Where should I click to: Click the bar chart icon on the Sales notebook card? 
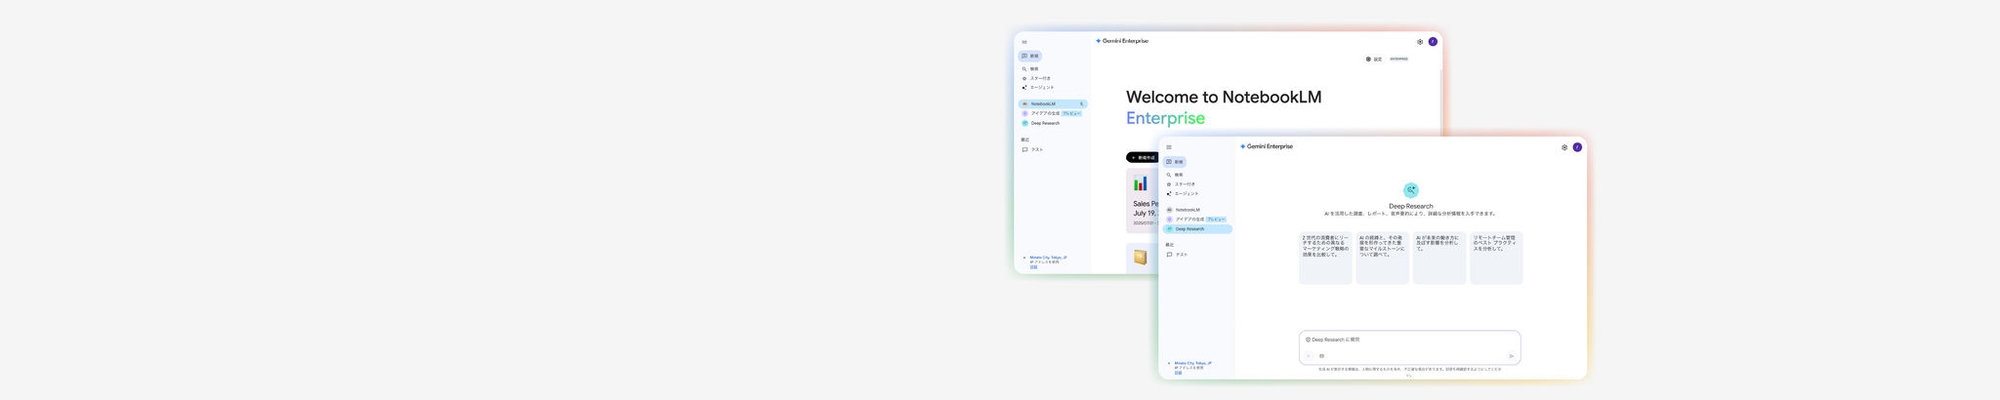pyautogui.click(x=1140, y=184)
